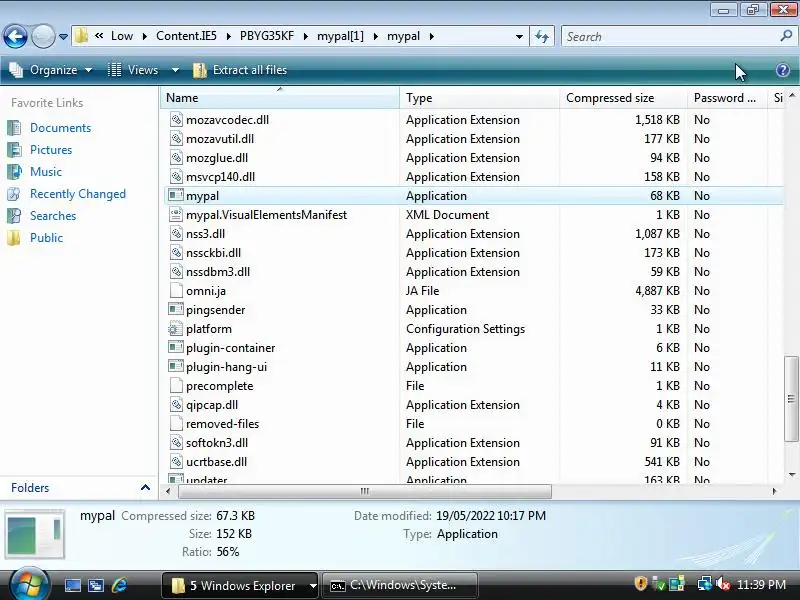This screenshot has height=600, width=800.
Task: Sort by Compressed size column
Action: 623,98
